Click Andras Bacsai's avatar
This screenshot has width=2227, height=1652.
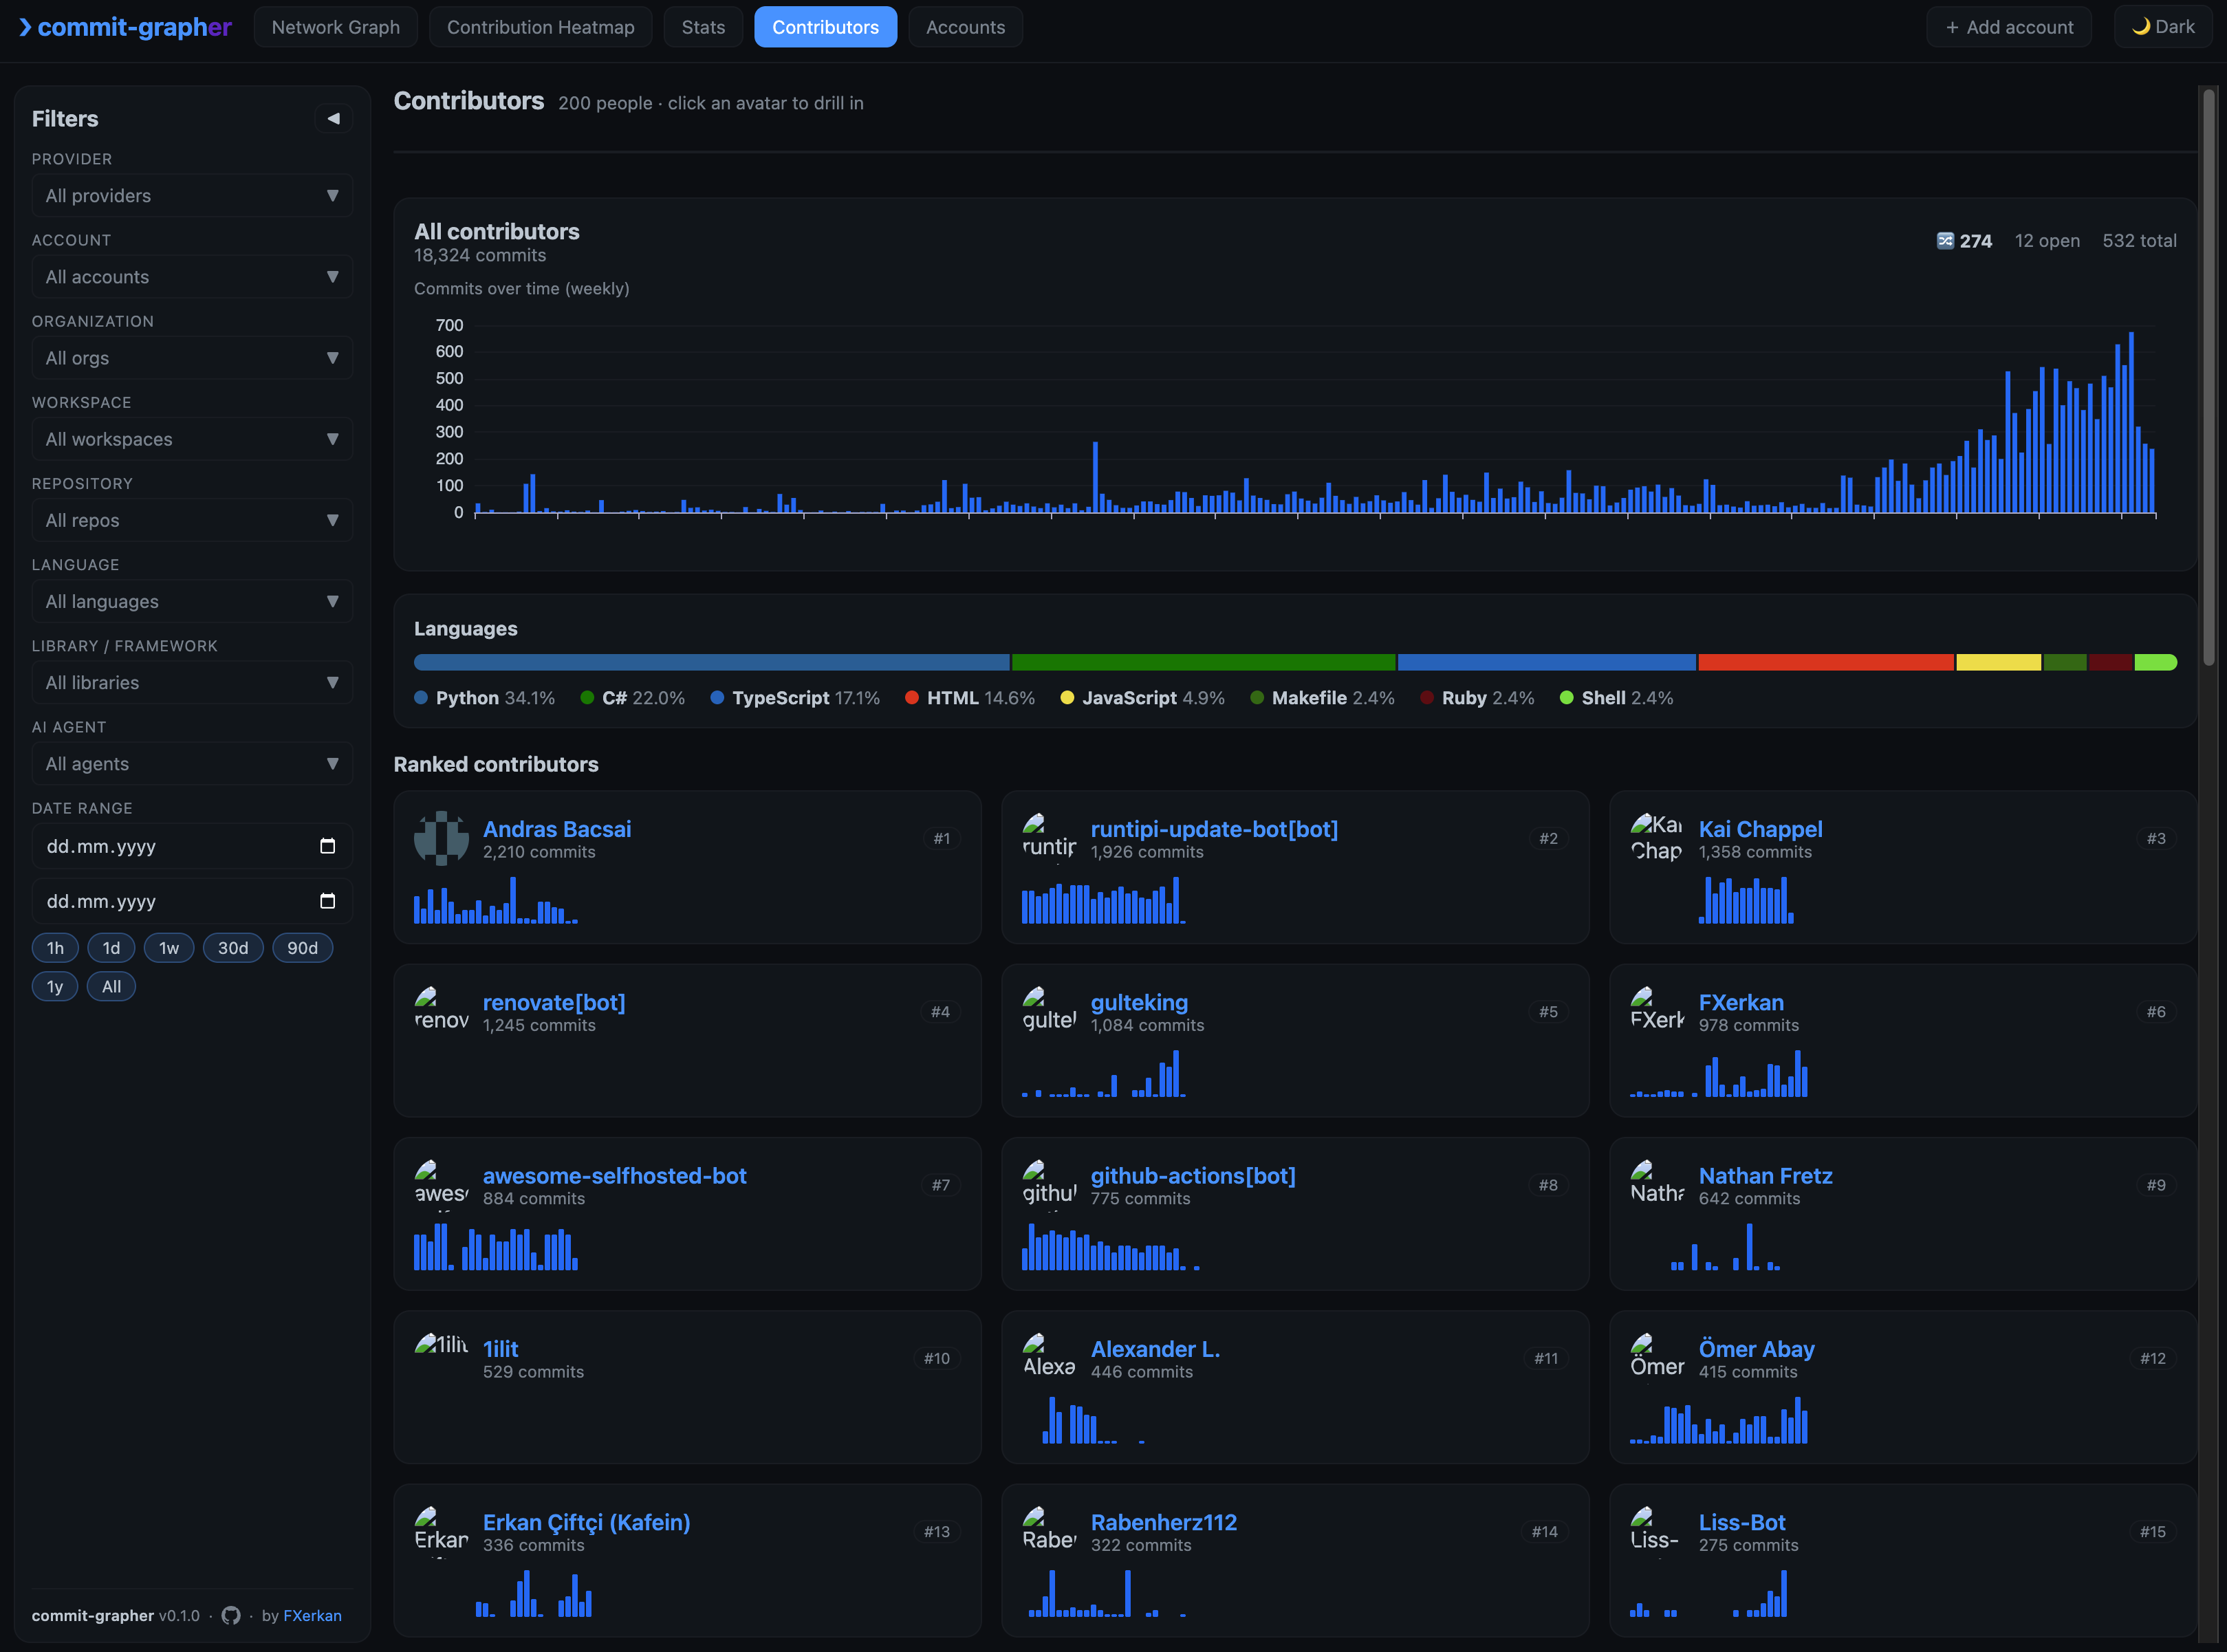[x=441, y=838]
